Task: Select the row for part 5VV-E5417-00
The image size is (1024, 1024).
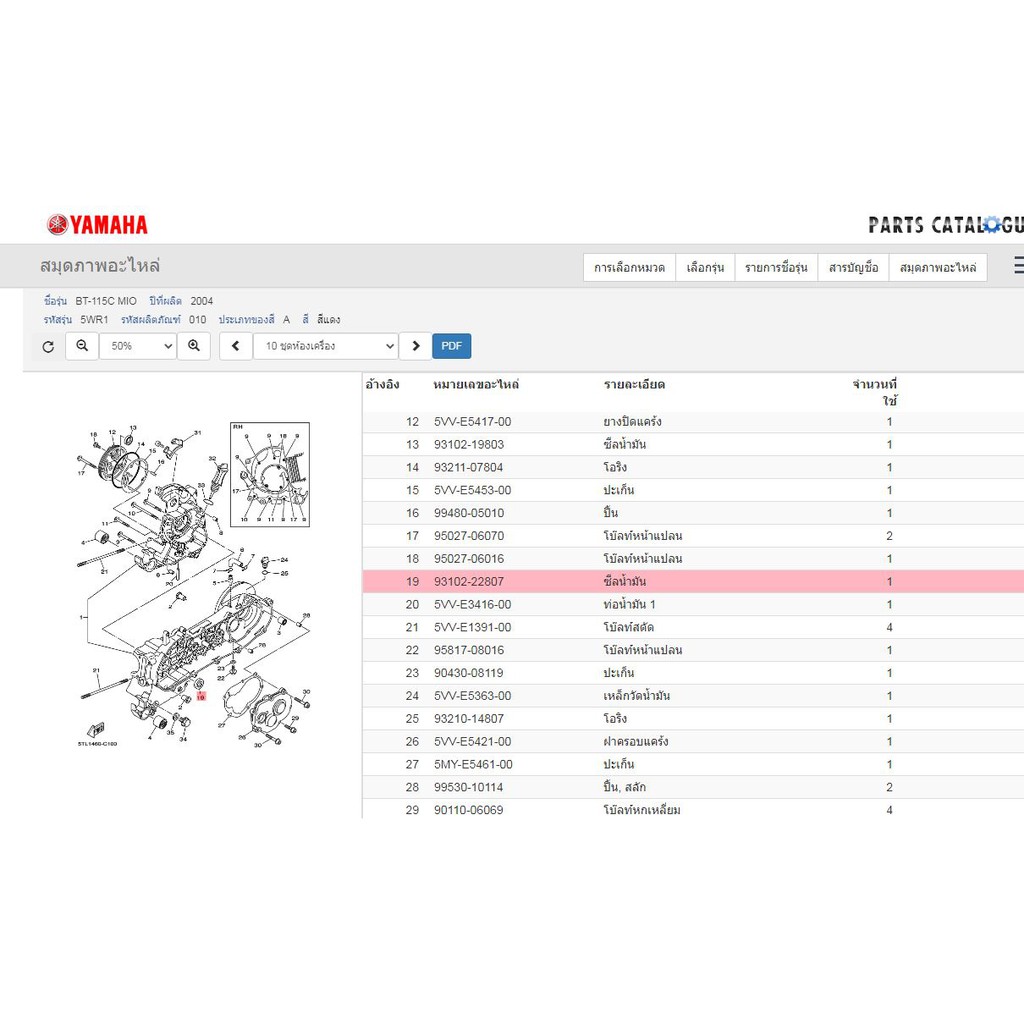Action: click(693, 422)
